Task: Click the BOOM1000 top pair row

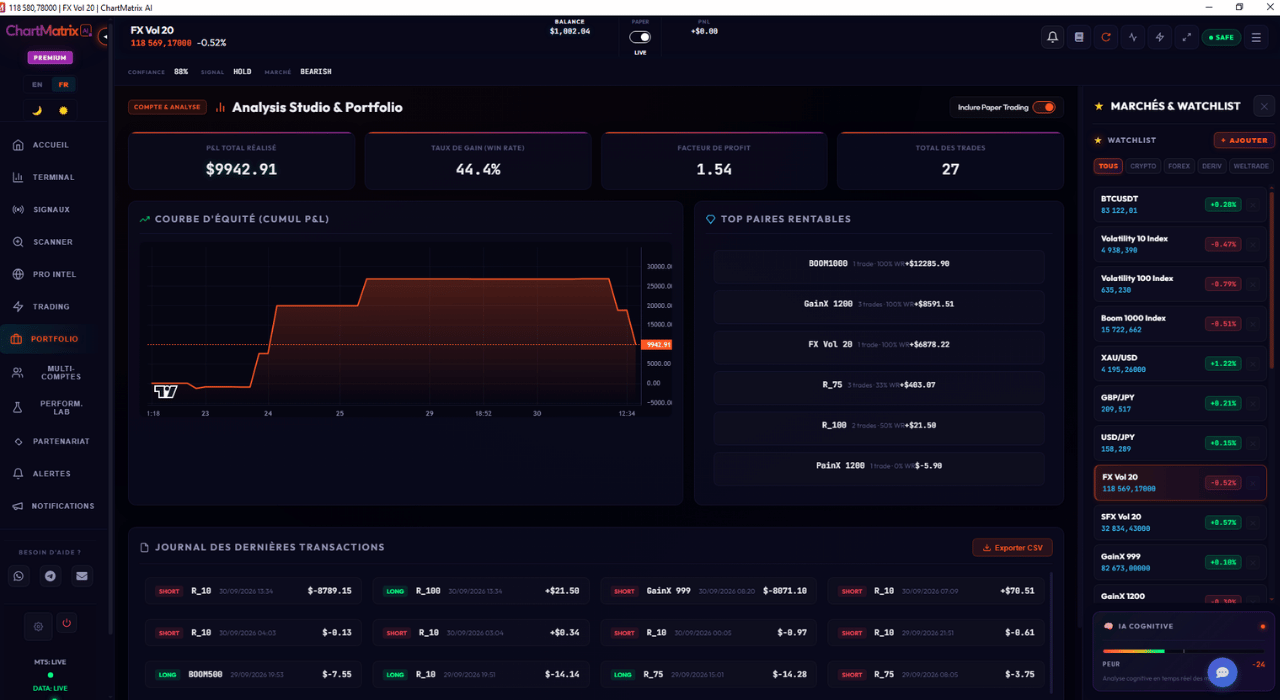Action: pos(879,264)
